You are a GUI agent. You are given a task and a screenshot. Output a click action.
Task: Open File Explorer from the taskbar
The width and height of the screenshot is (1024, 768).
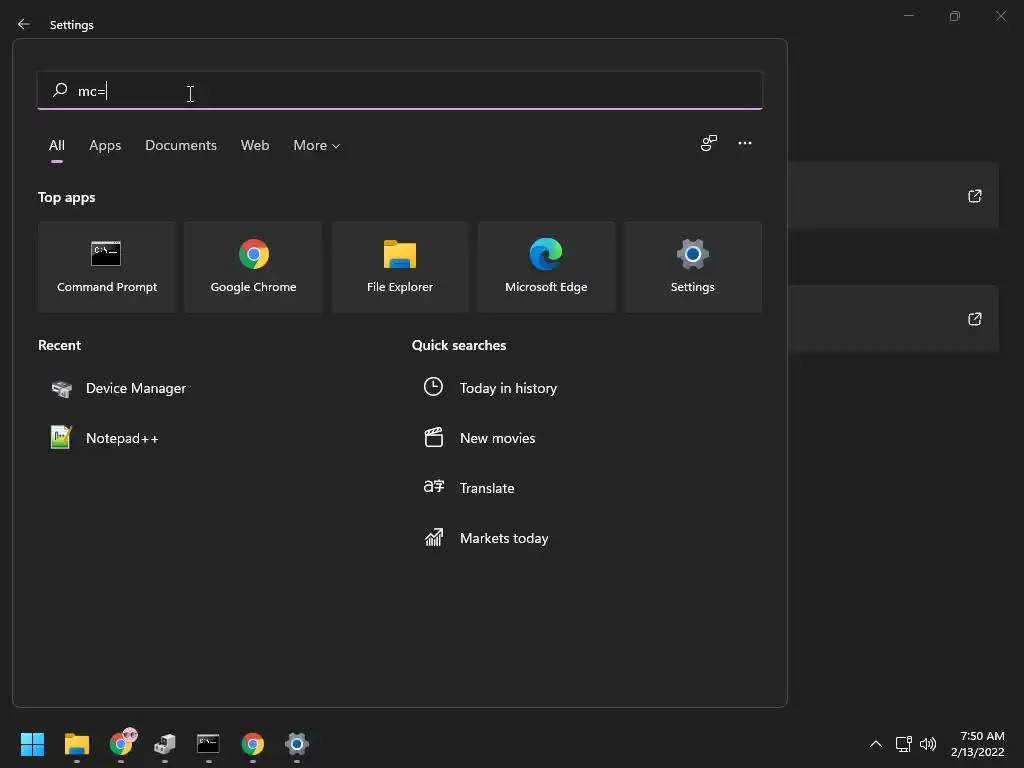(x=76, y=744)
